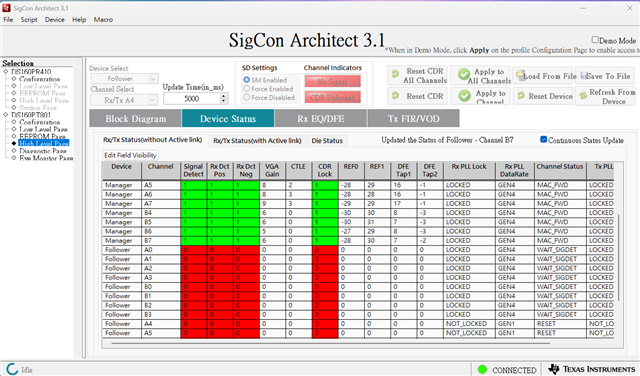Click the Save To File disk icon
The height and width of the screenshot is (376, 640).
(x=584, y=76)
